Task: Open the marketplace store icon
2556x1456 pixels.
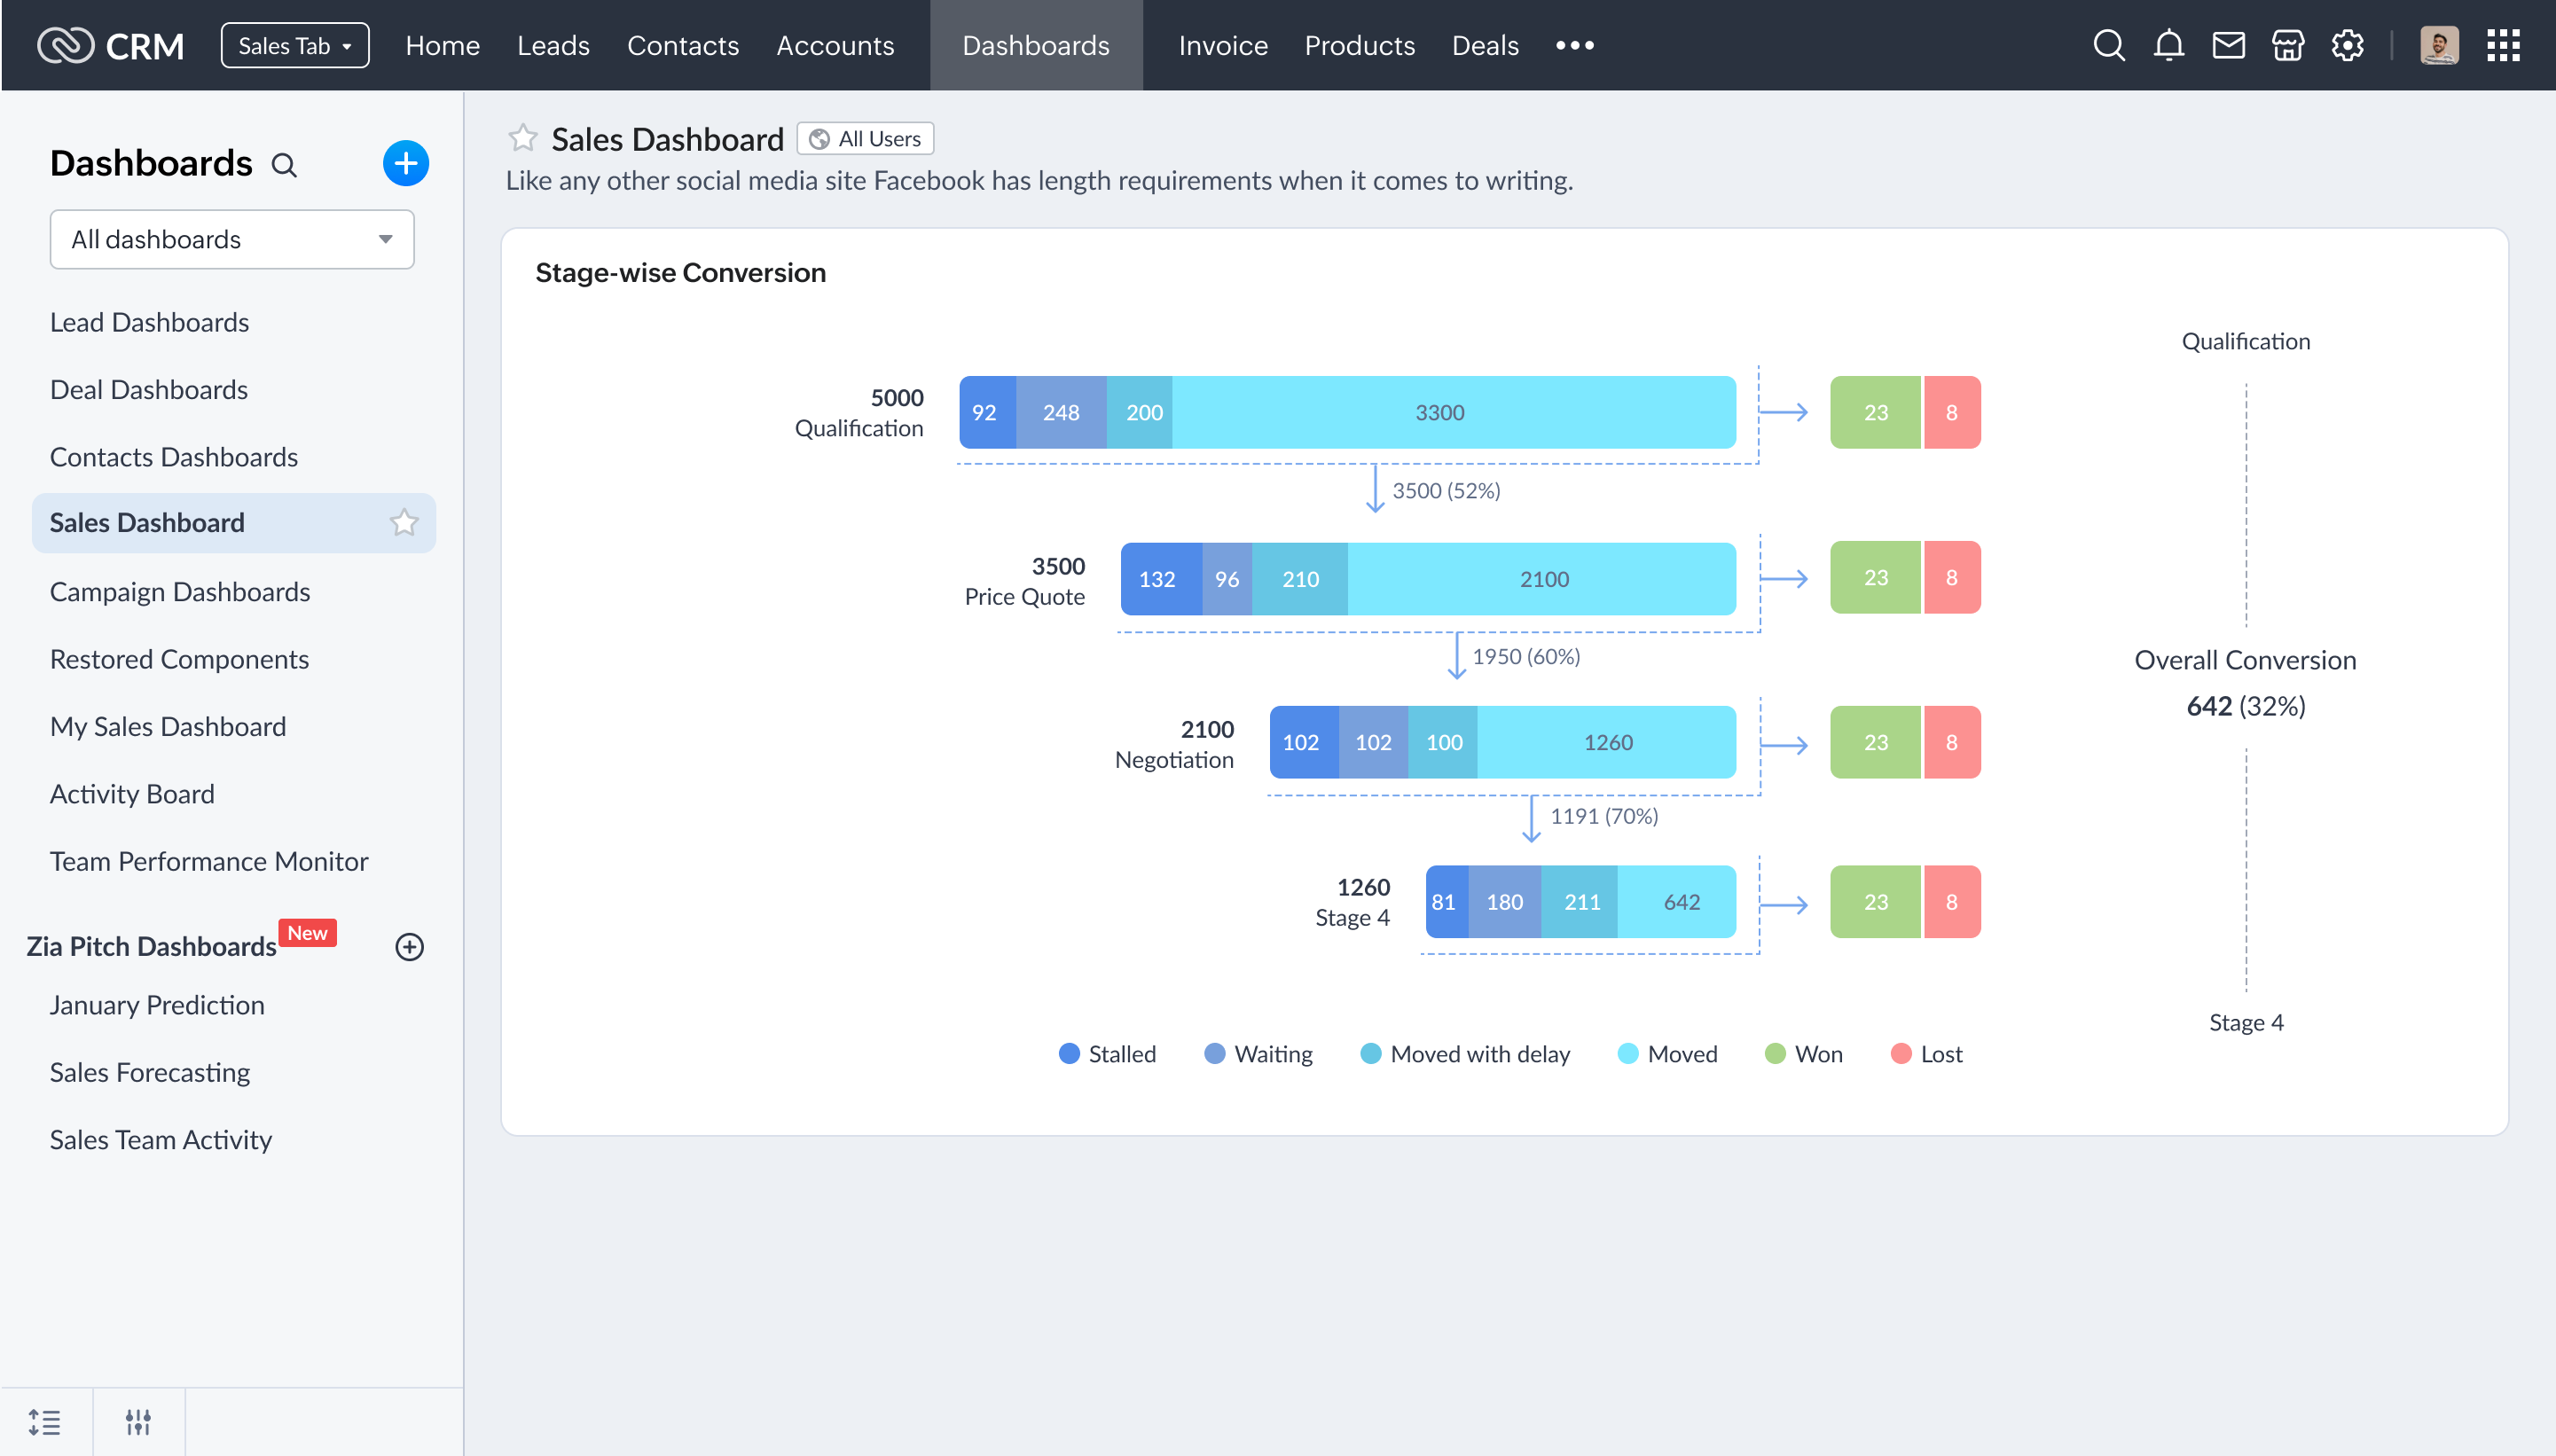Action: [2288, 45]
